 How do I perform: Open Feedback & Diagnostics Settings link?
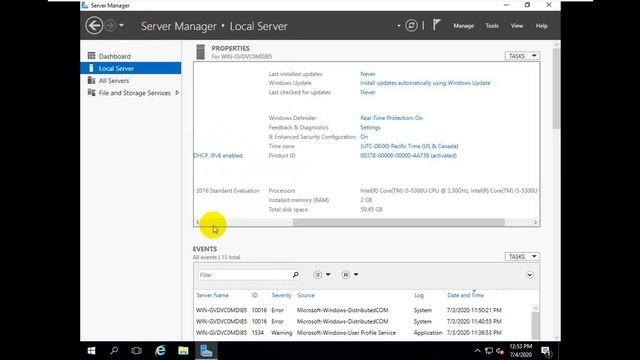[370, 127]
